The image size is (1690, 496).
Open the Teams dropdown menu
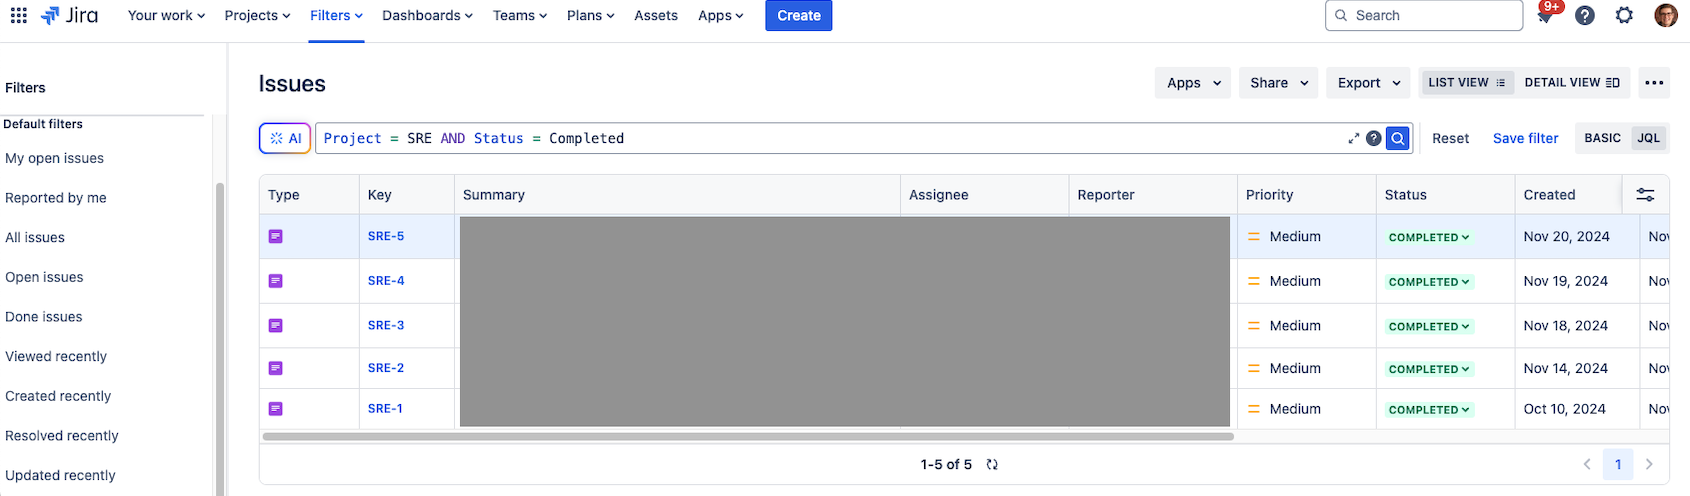(520, 15)
